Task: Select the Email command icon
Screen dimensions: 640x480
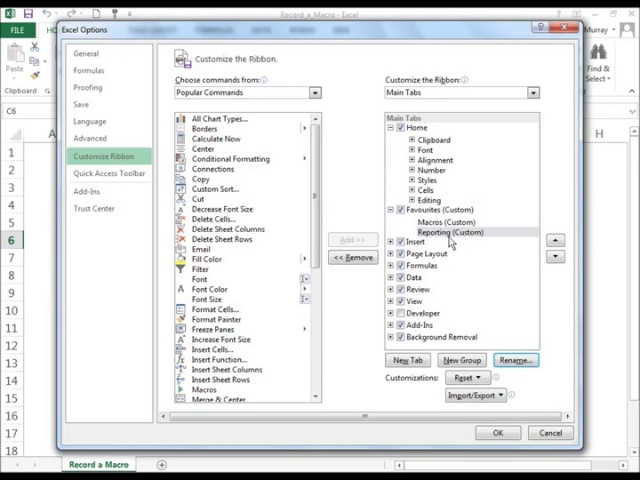Action: (180, 249)
